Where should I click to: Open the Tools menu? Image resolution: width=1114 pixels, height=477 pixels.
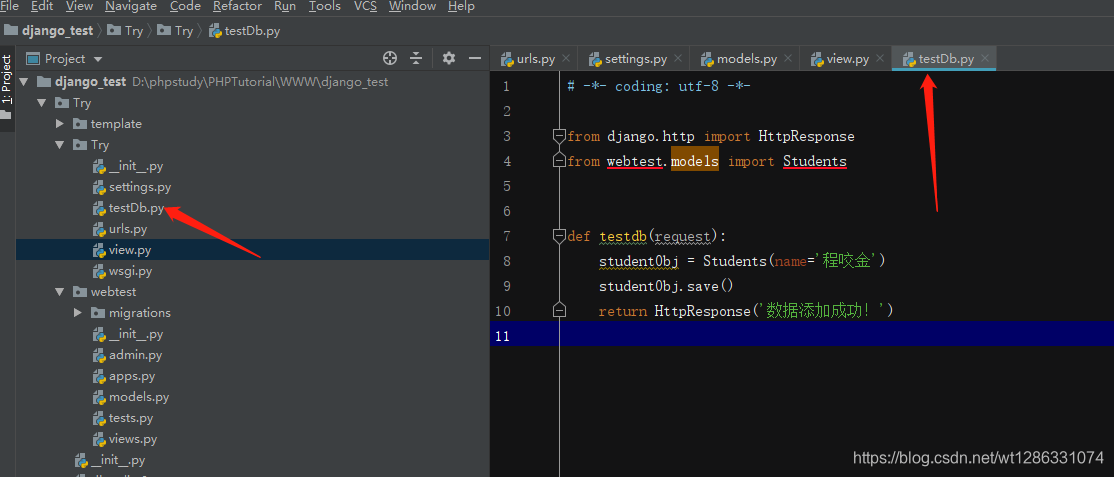tap(325, 6)
